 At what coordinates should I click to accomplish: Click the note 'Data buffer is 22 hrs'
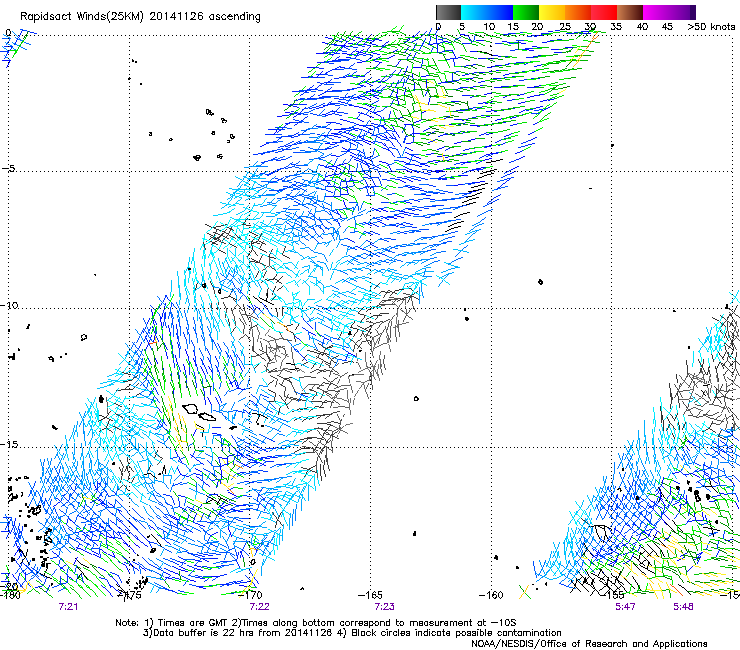pos(198,633)
